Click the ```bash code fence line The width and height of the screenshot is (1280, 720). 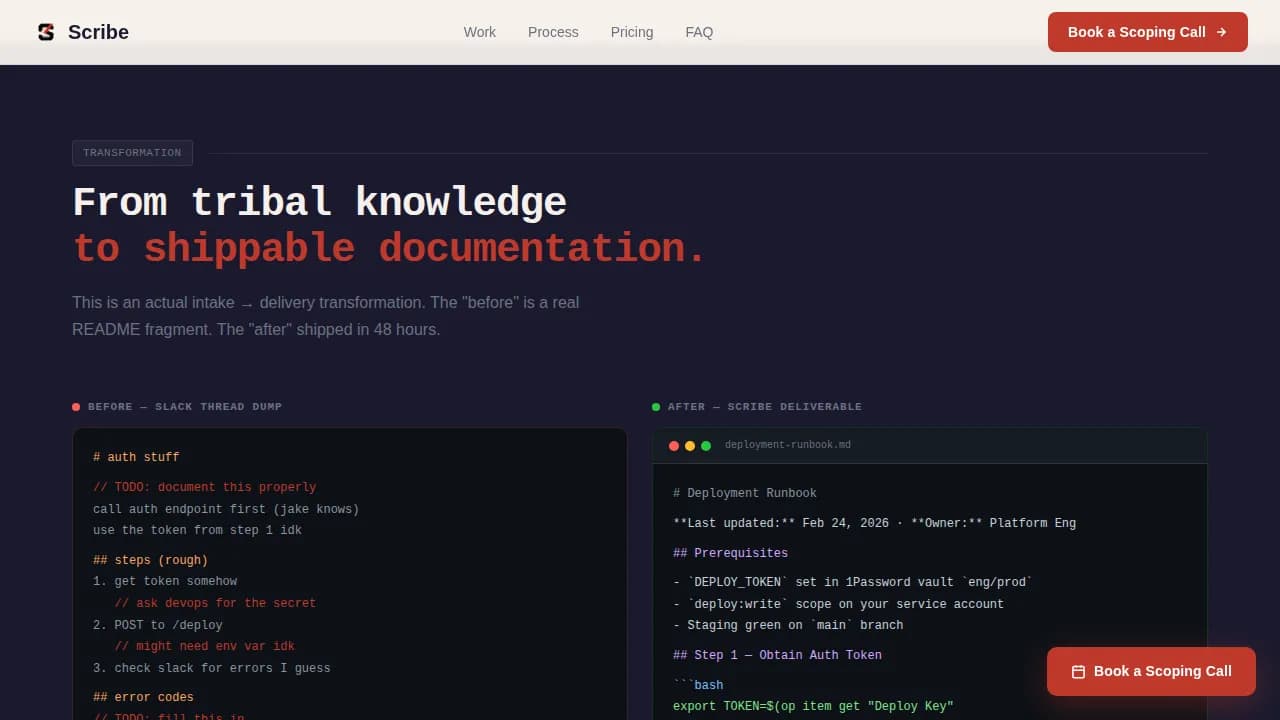click(698, 685)
